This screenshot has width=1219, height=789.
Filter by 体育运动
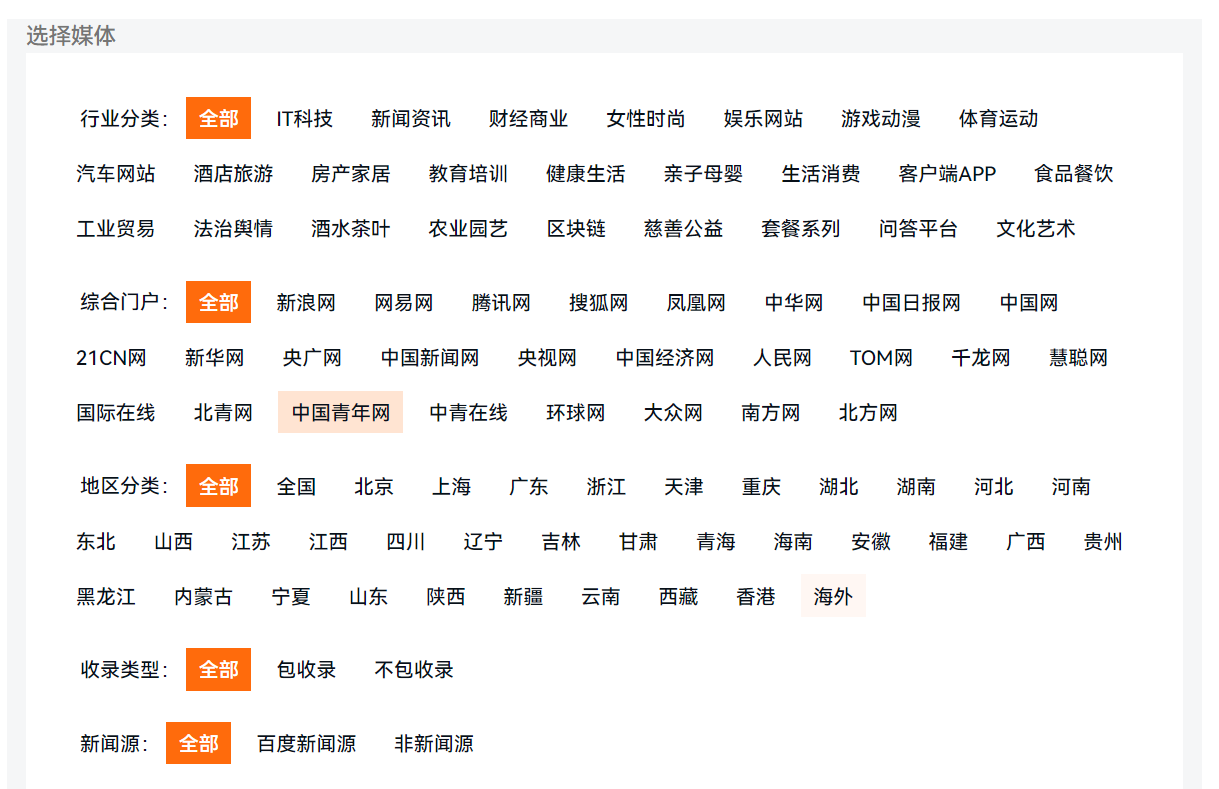click(998, 118)
